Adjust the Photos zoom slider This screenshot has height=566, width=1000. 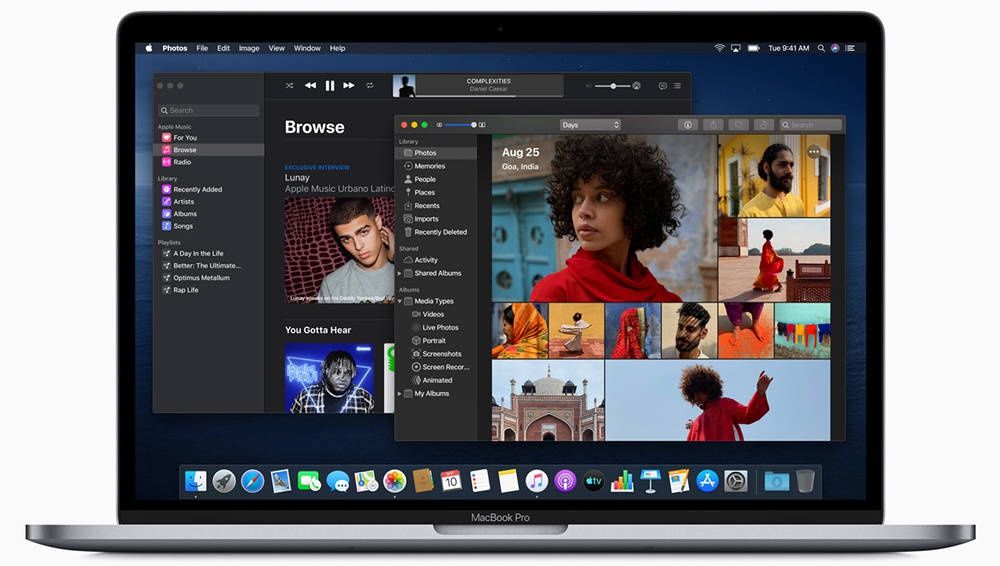(460, 125)
